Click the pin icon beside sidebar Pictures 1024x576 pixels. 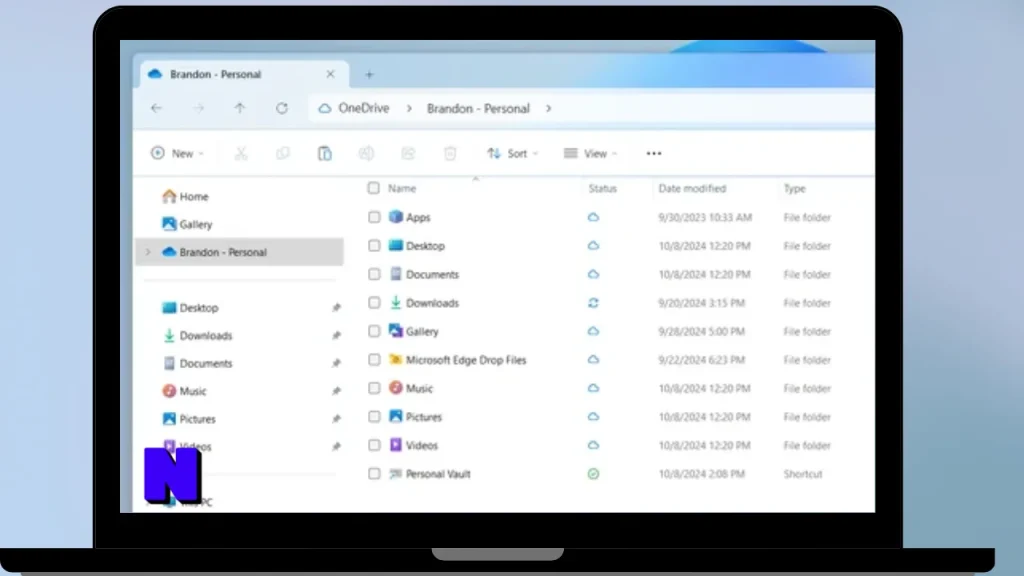(336, 419)
